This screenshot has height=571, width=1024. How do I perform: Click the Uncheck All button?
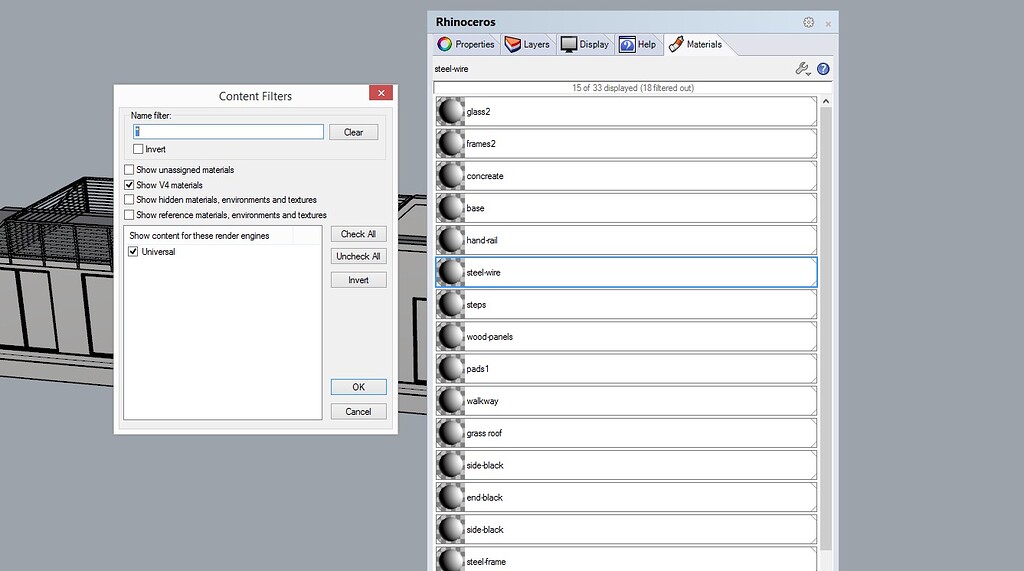pyautogui.click(x=359, y=256)
